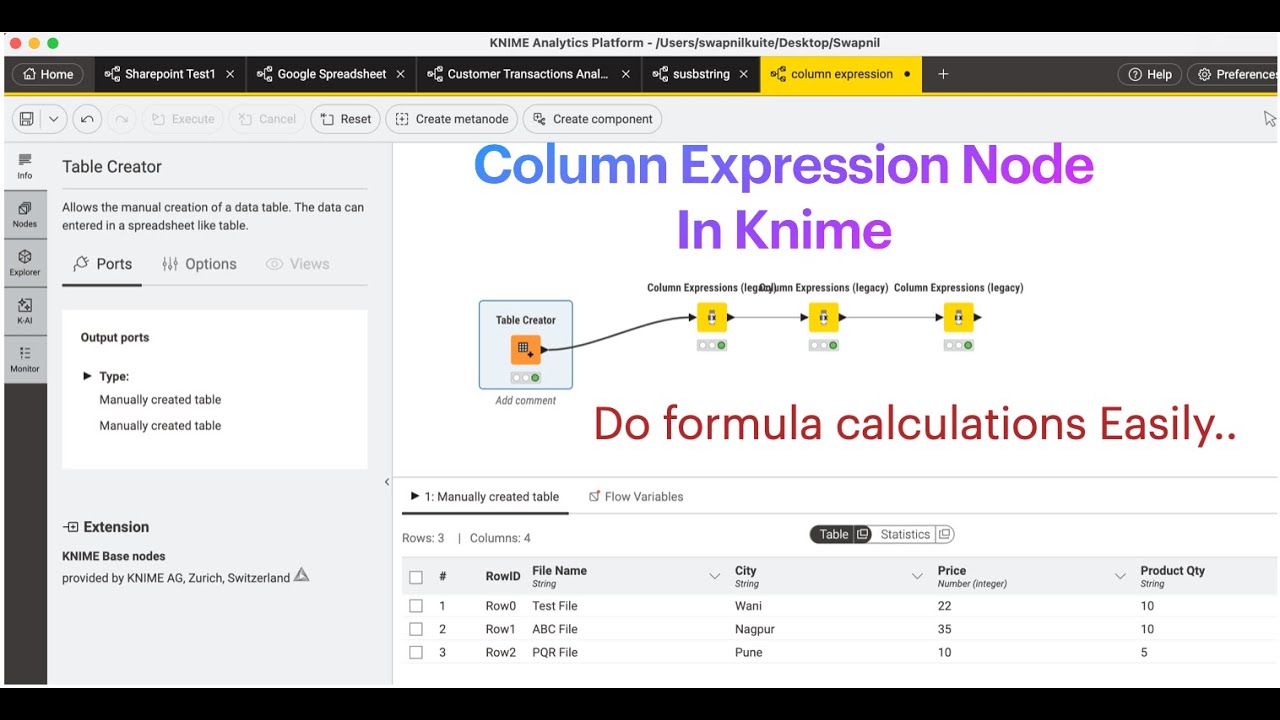
Task: Open the Monitor sidebar panel
Action: point(25,359)
